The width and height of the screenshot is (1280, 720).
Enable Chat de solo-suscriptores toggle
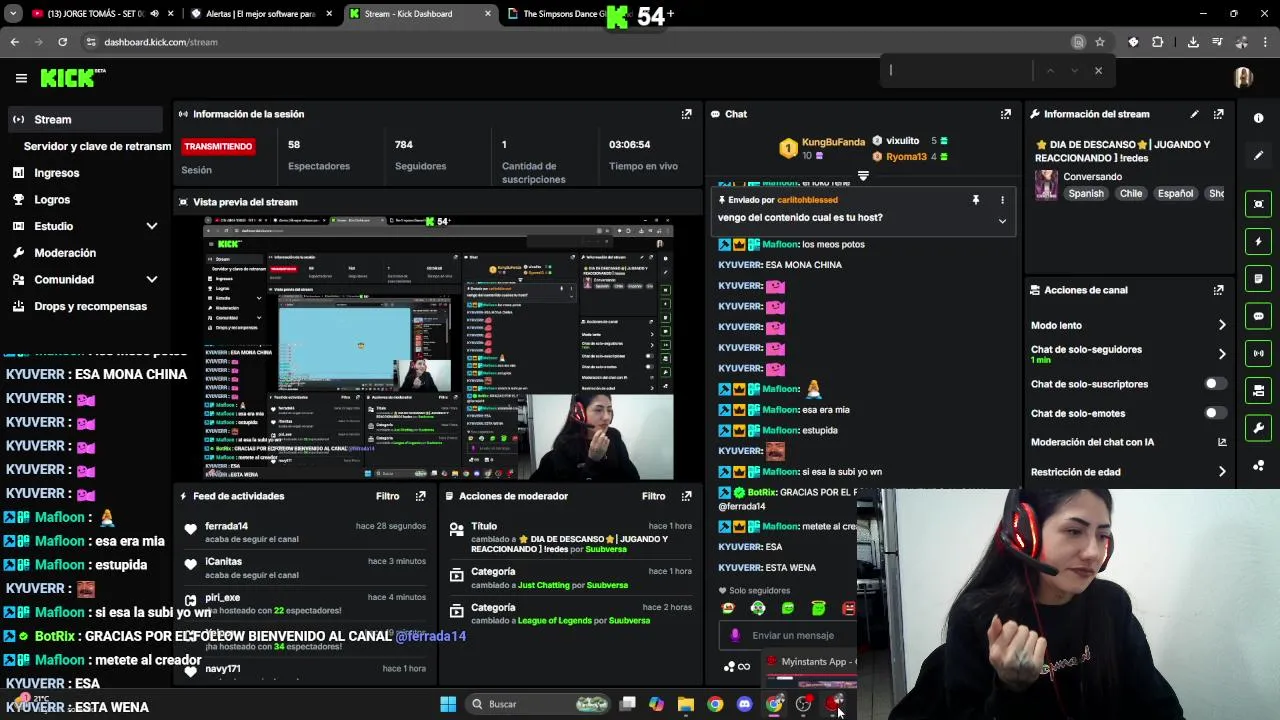(x=1215, y=384)
